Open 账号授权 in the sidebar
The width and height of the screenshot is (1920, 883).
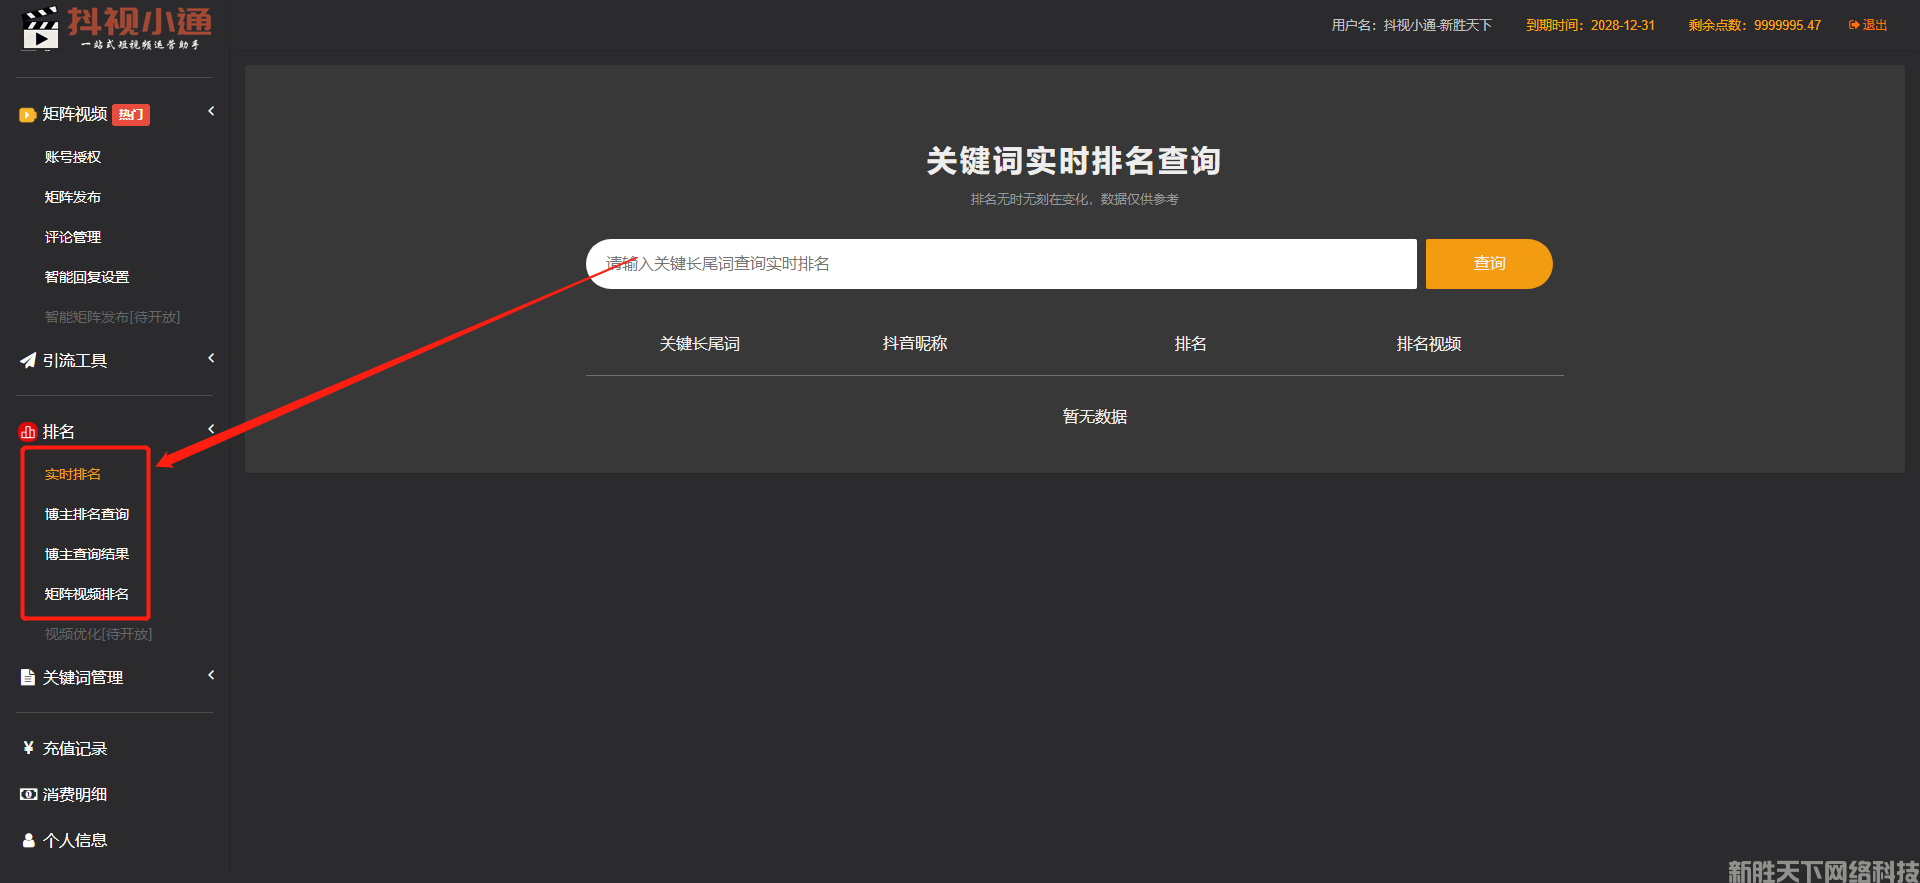point(73,157)
